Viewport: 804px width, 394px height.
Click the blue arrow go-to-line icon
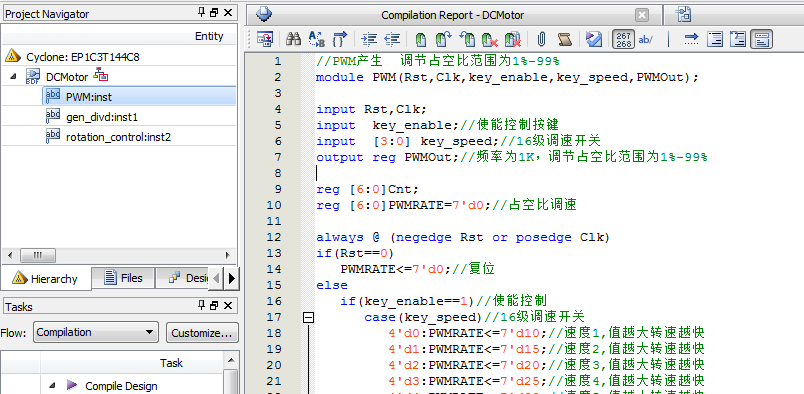click(692, 39)
